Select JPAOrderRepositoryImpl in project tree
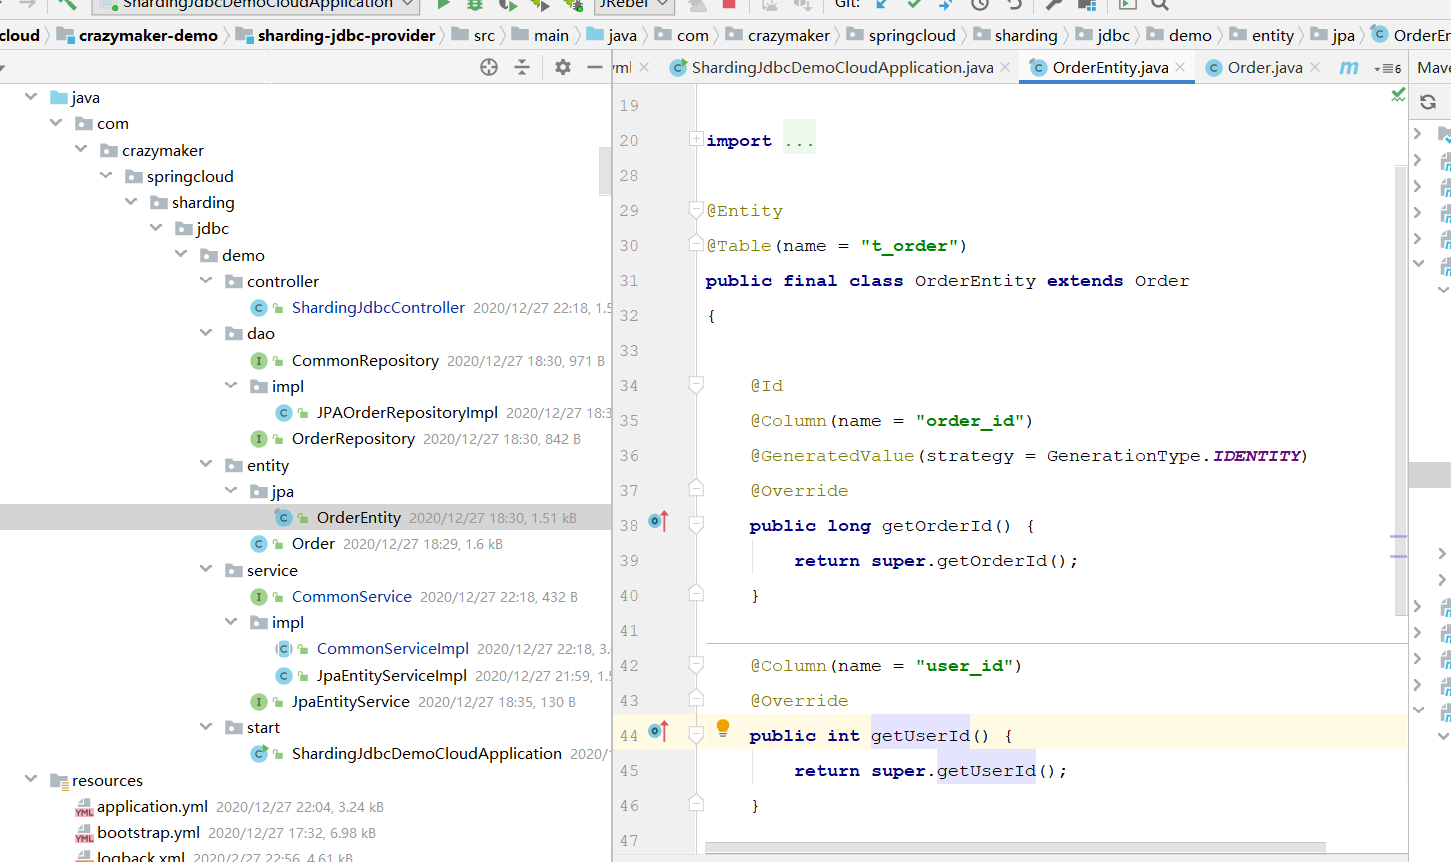Image resolution: width=1451 pixels, height=862 pixels. coord(407,412)
